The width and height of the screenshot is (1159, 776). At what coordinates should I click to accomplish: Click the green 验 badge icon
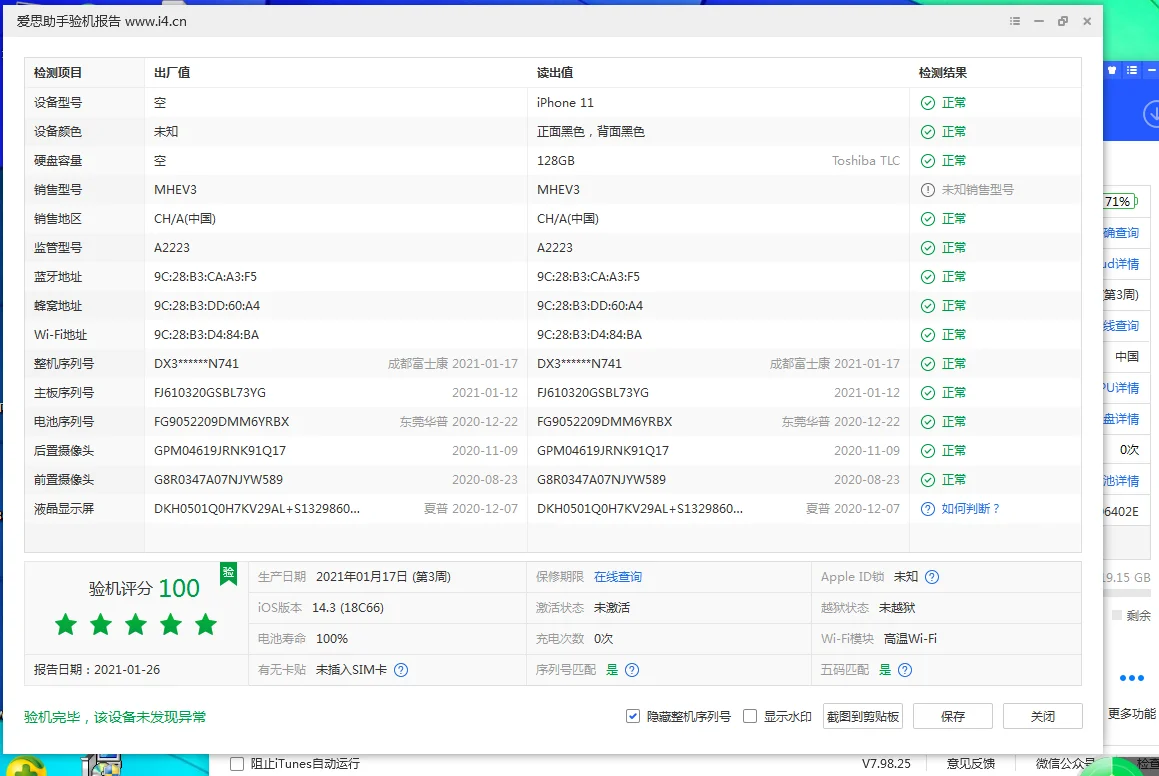(228, 574)
